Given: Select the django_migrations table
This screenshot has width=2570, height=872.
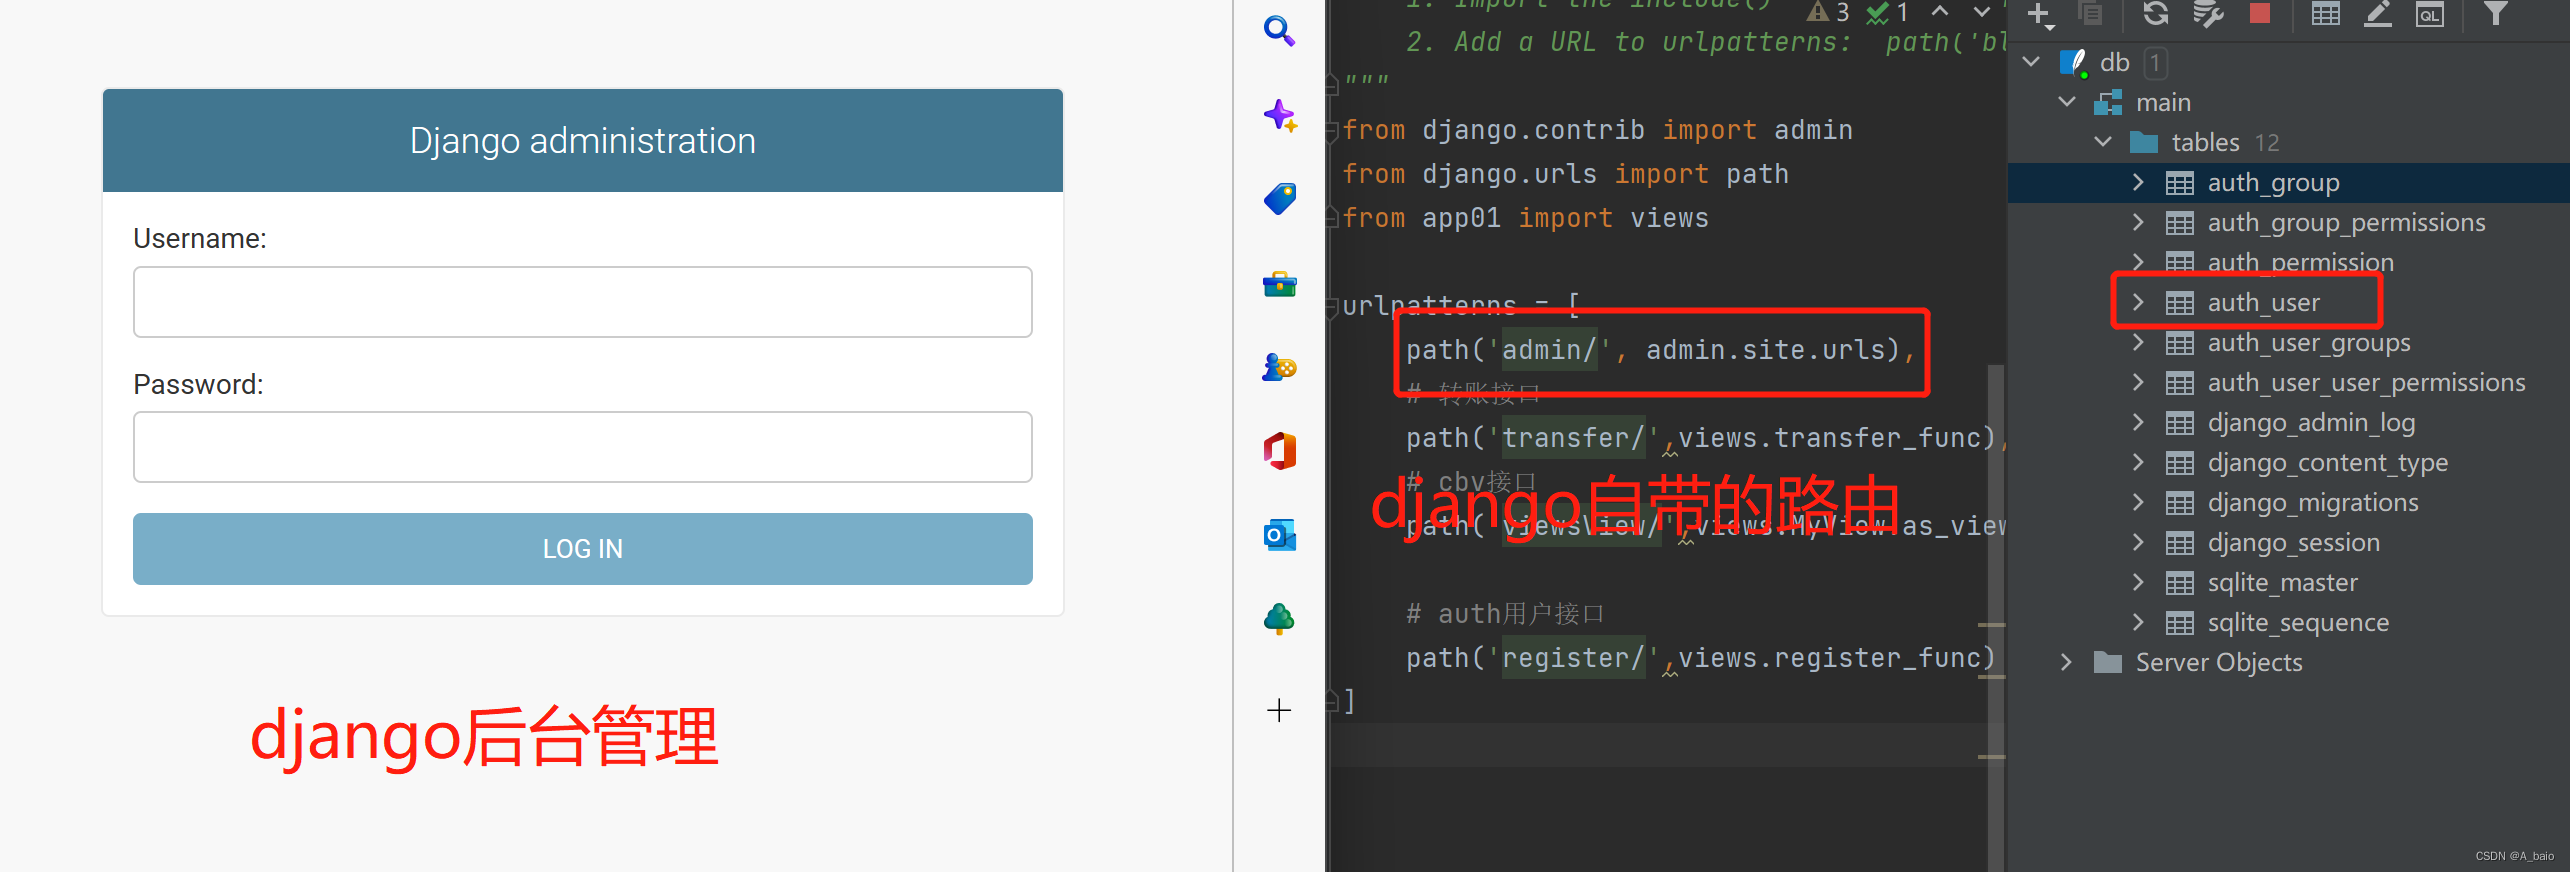Looking at the screenshot, I should click(2288, 502).
